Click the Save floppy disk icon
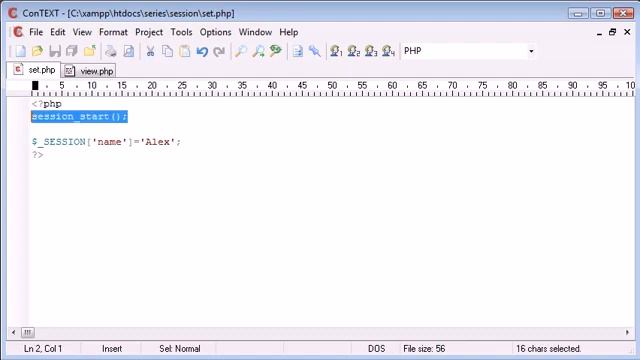 (x=55, y=51)
